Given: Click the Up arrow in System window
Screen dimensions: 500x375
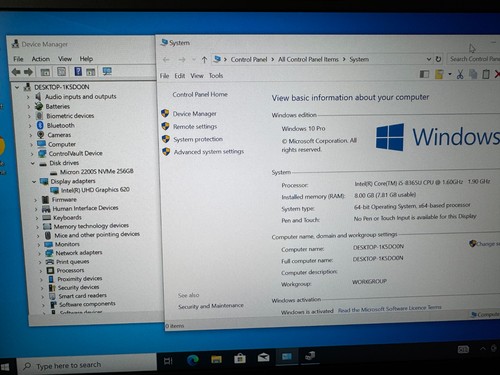Looking at the screenshot, I should click(x=204, y=60).
